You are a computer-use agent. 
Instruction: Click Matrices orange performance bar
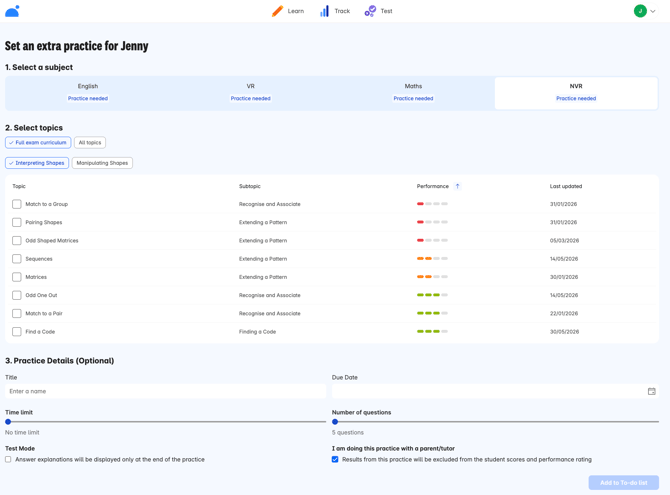[432, 277]
